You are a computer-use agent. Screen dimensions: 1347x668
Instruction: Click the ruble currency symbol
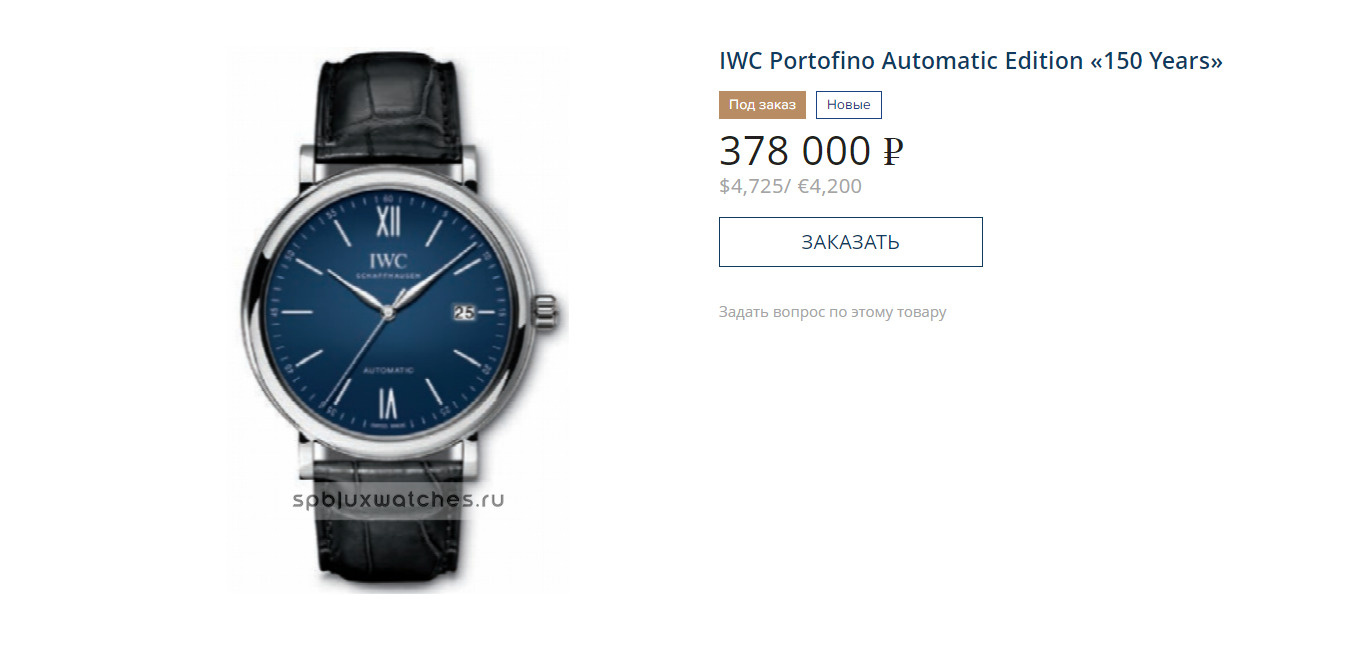[x=892, y=152]
